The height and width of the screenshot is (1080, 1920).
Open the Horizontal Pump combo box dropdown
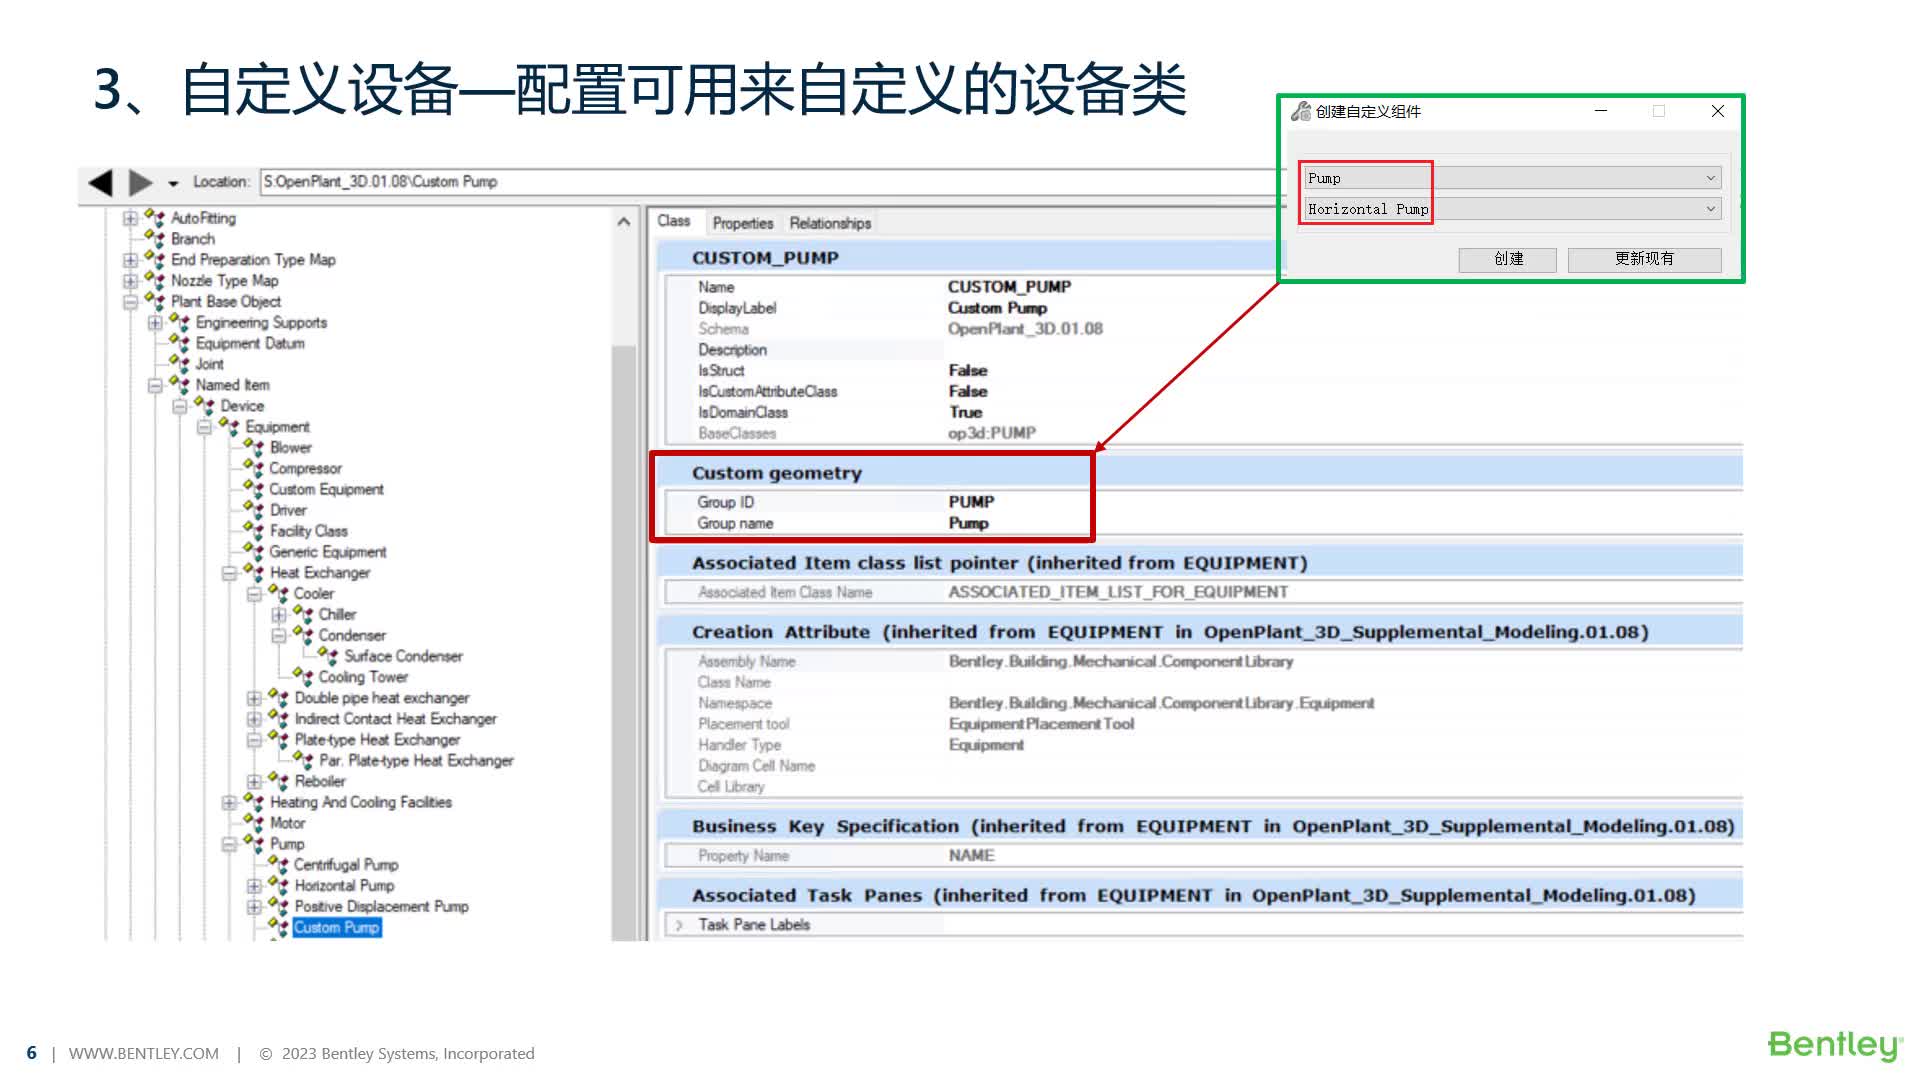1710,209
